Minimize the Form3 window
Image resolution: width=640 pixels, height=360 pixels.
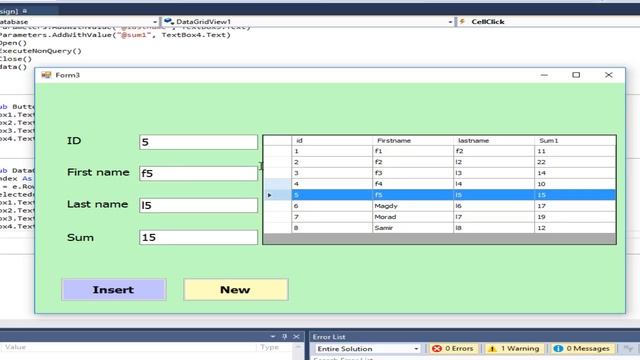pos(544,75)
